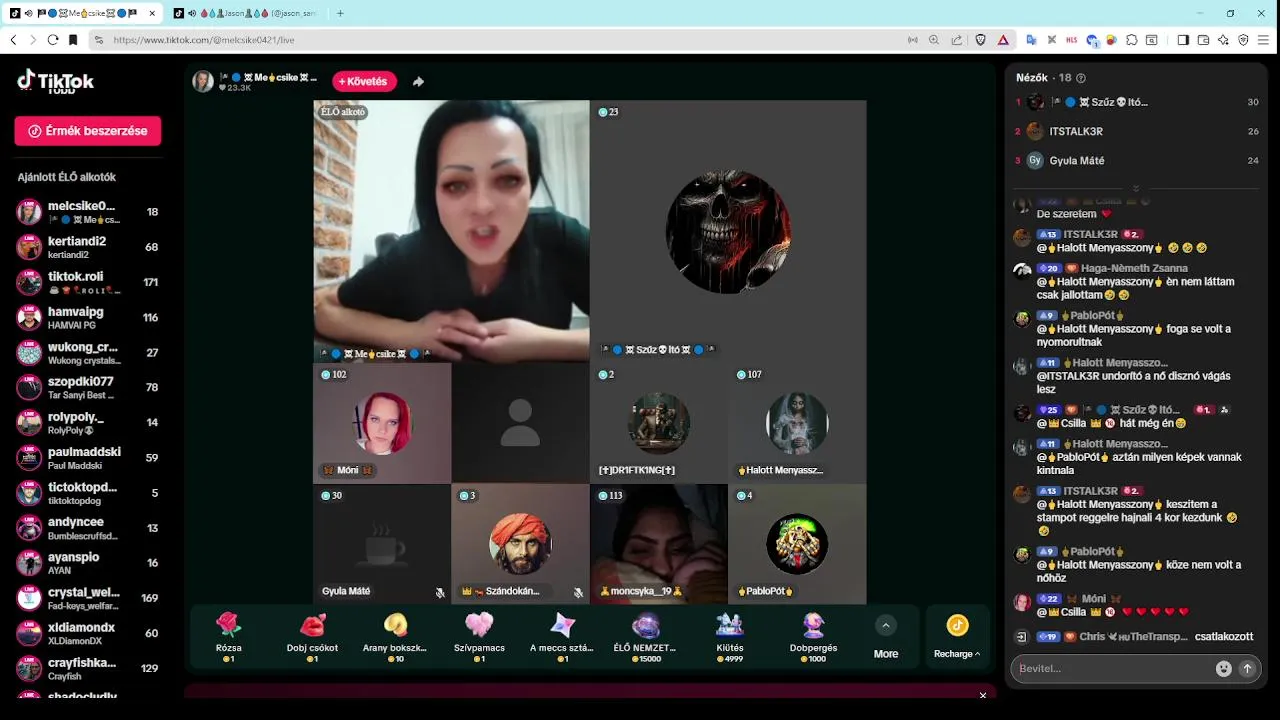Open hamvaipg live from recommended list

pyautogui.click(x=88, y=317)
